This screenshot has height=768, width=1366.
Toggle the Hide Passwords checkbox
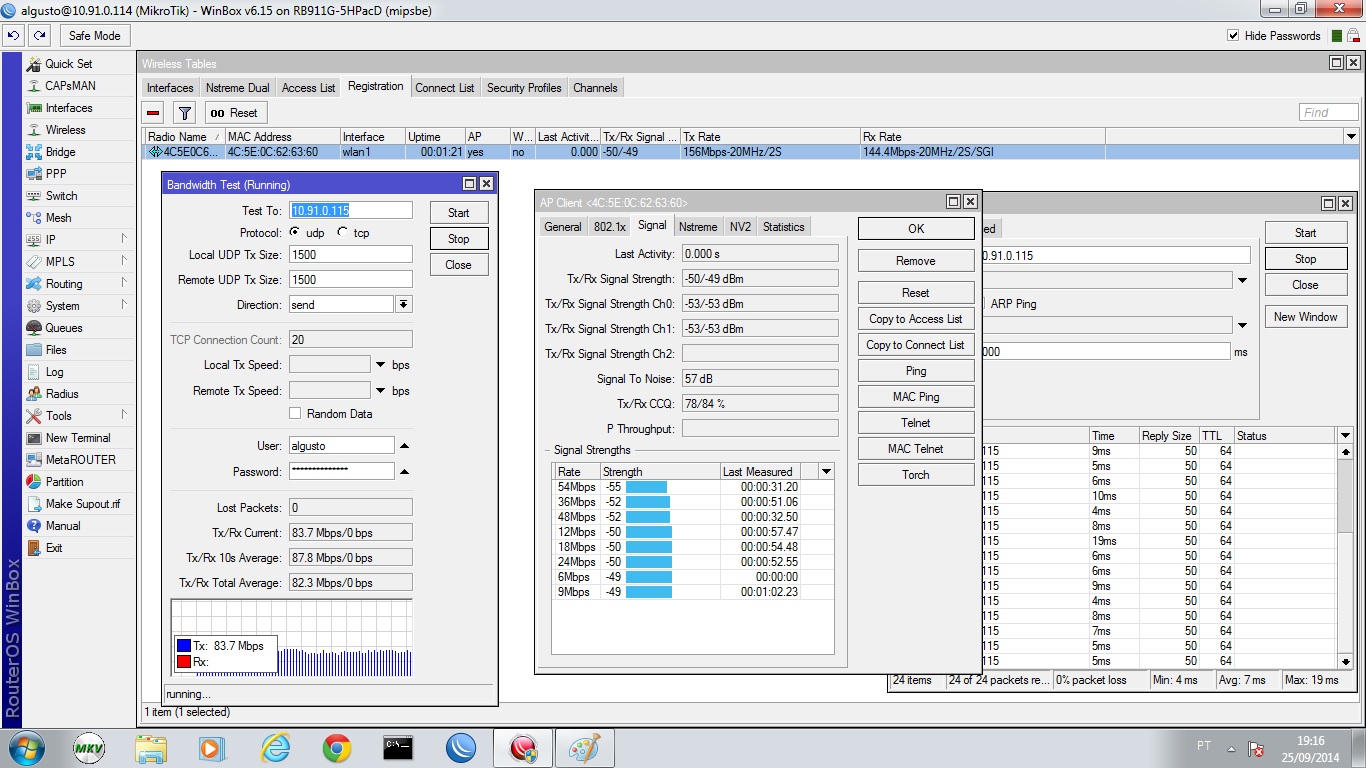pos(1233,36)
